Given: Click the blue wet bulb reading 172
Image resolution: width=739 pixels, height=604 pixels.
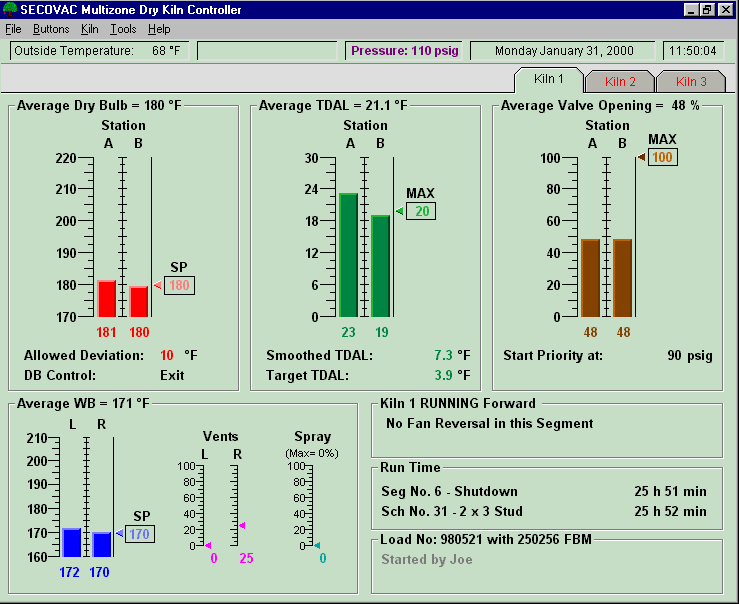Looking at the screenshot, I should pyautogui.click(x=69, y=572).
